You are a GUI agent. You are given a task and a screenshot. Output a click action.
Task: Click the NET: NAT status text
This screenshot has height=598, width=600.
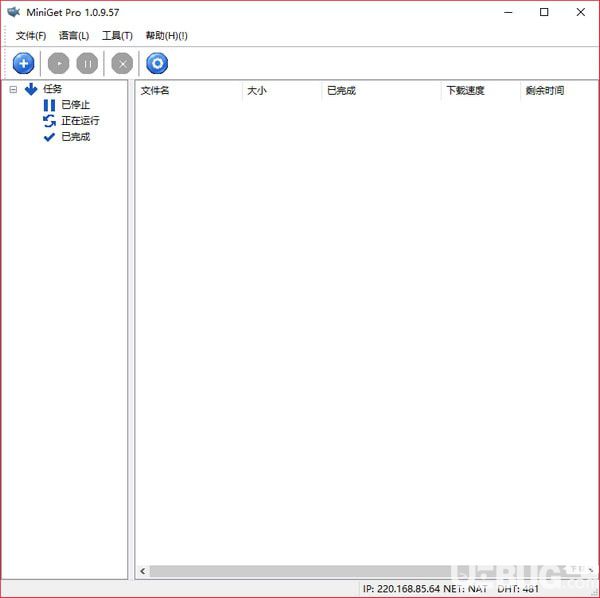click(x=465, y=588)
